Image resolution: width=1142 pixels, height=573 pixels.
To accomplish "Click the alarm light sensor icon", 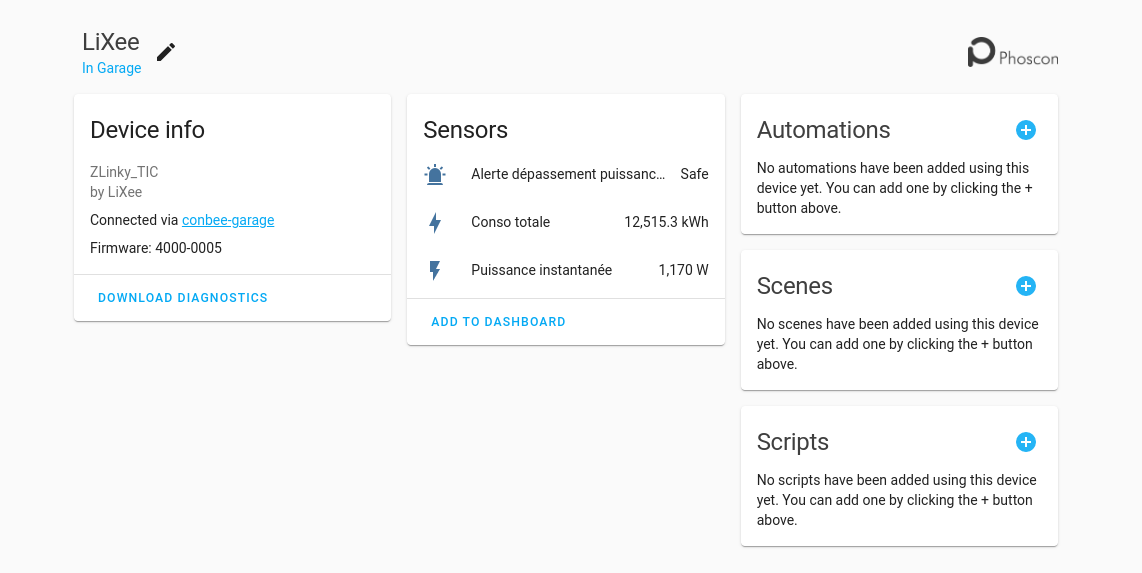I will [435, 174].
